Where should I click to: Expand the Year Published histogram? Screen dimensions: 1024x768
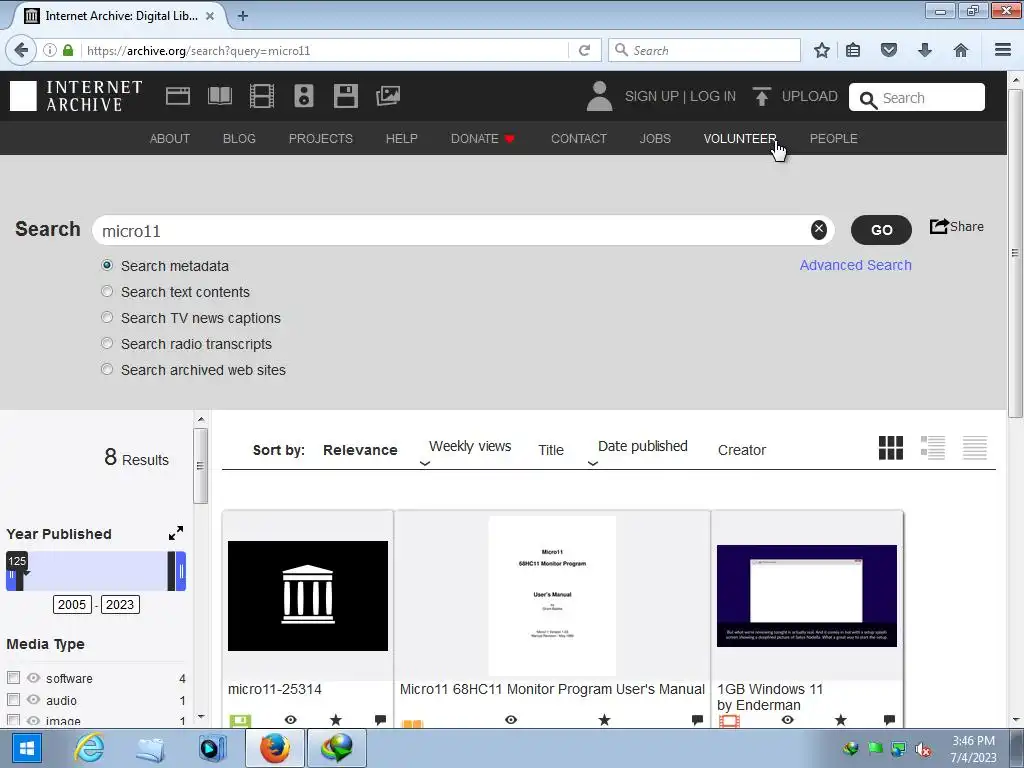click(x=176, y=533)
